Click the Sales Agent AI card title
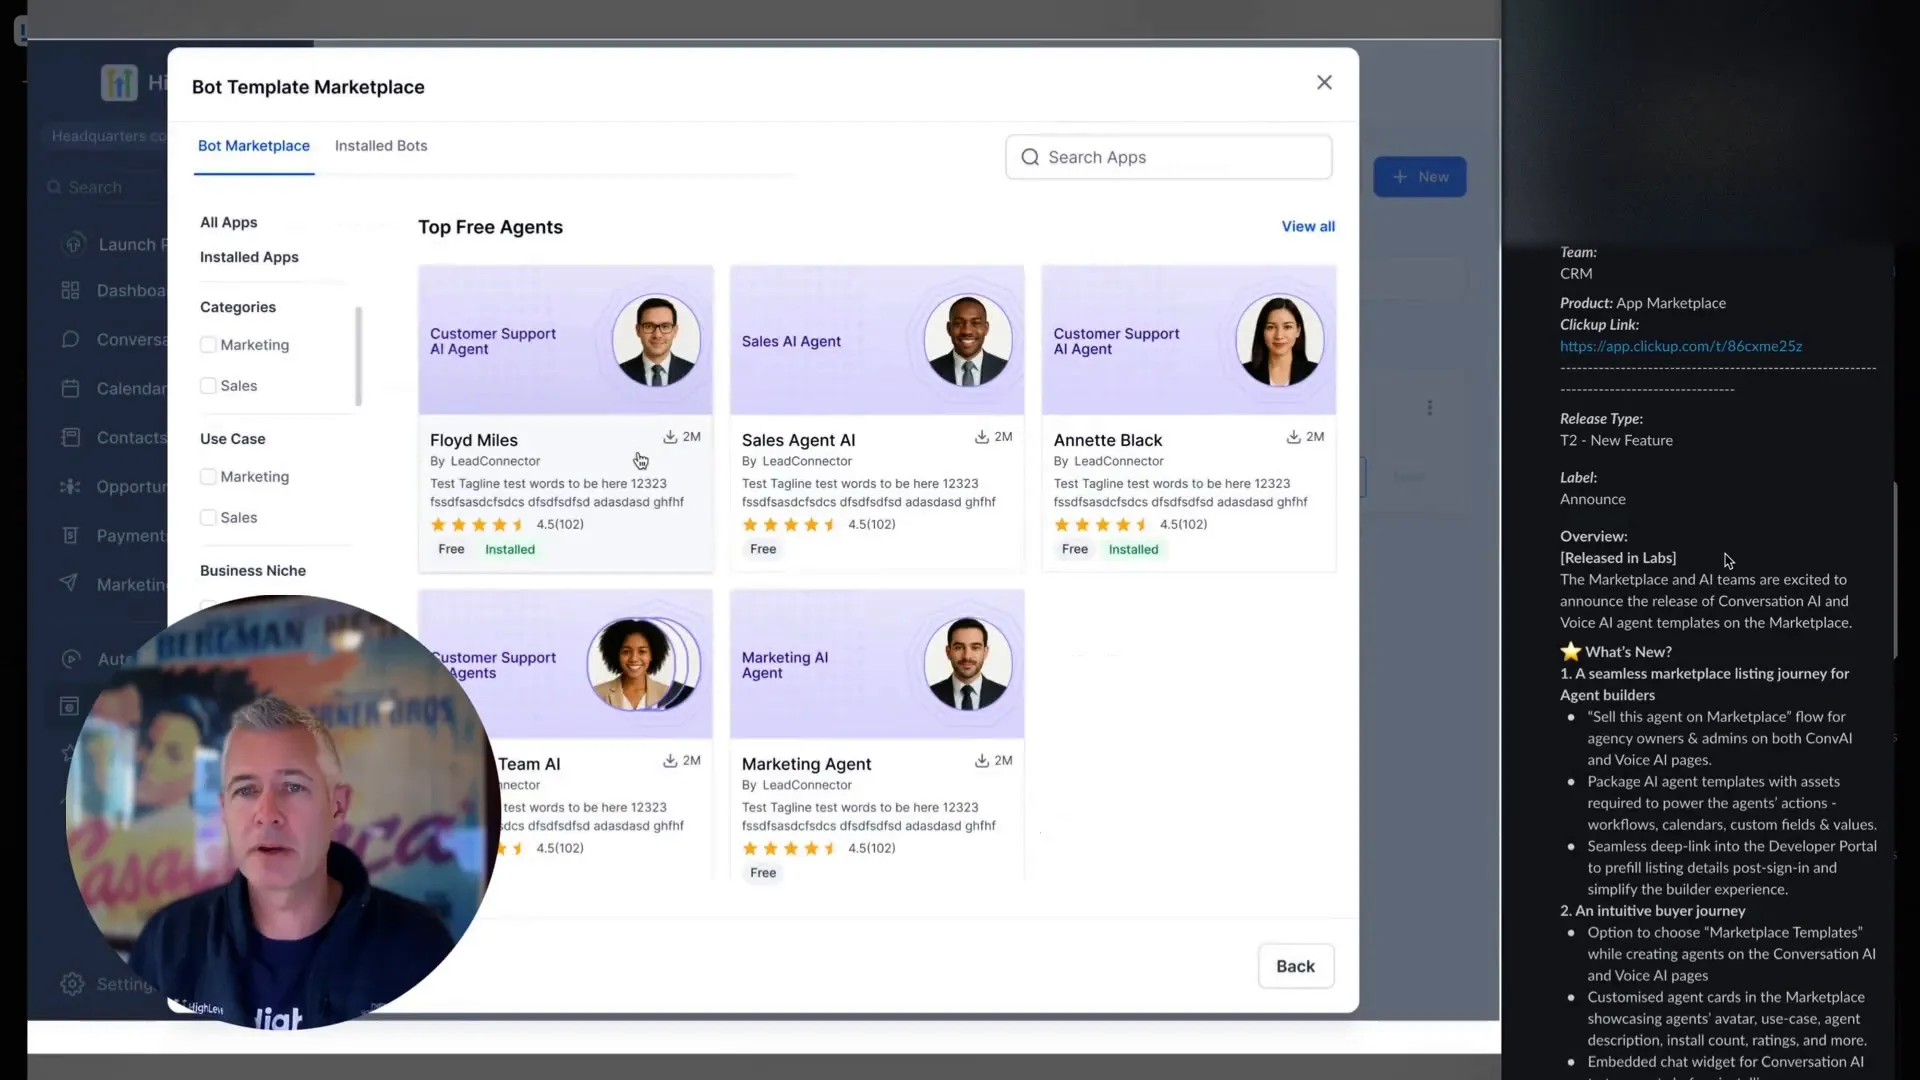Viewport: 1920px width, 1080px height. [x=798, y=441]
